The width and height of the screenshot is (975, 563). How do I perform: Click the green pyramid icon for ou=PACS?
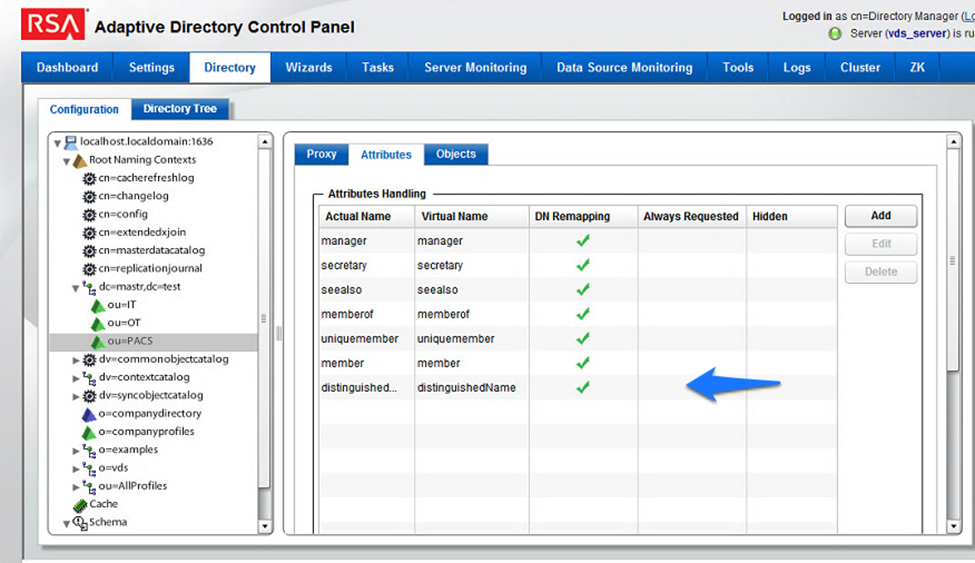[98, 342]
